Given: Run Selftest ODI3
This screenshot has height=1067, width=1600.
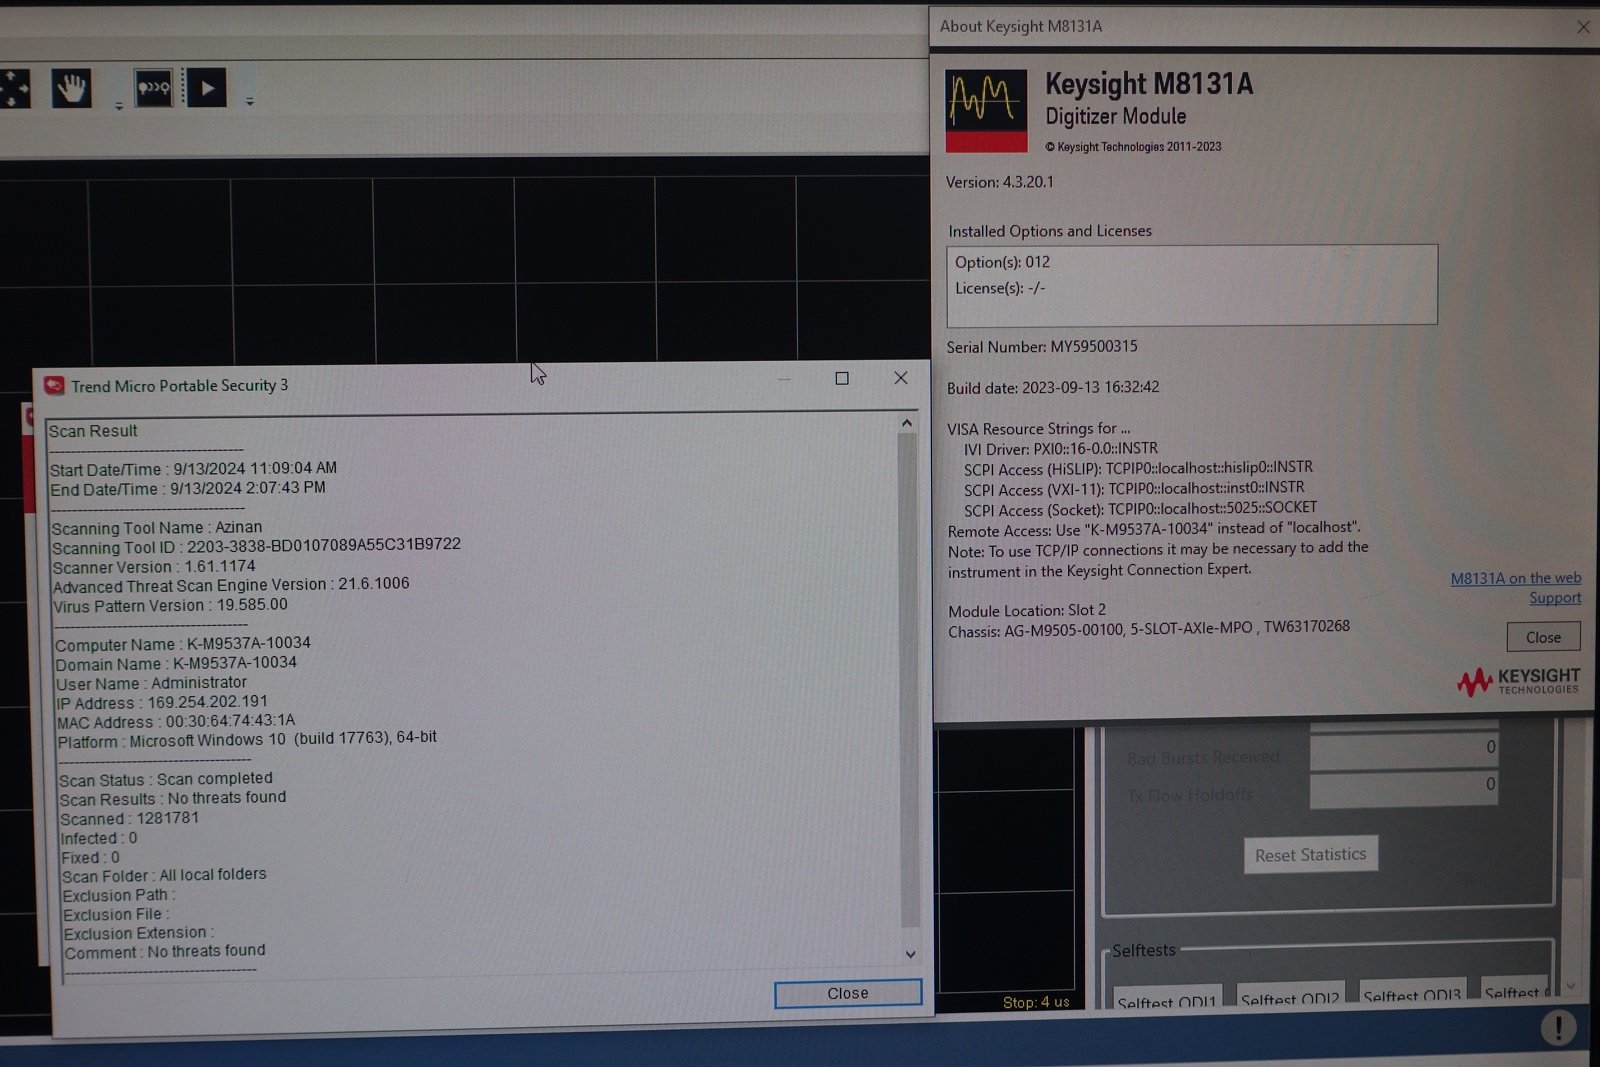Looking at the screenshot, I should [1412, 995].
